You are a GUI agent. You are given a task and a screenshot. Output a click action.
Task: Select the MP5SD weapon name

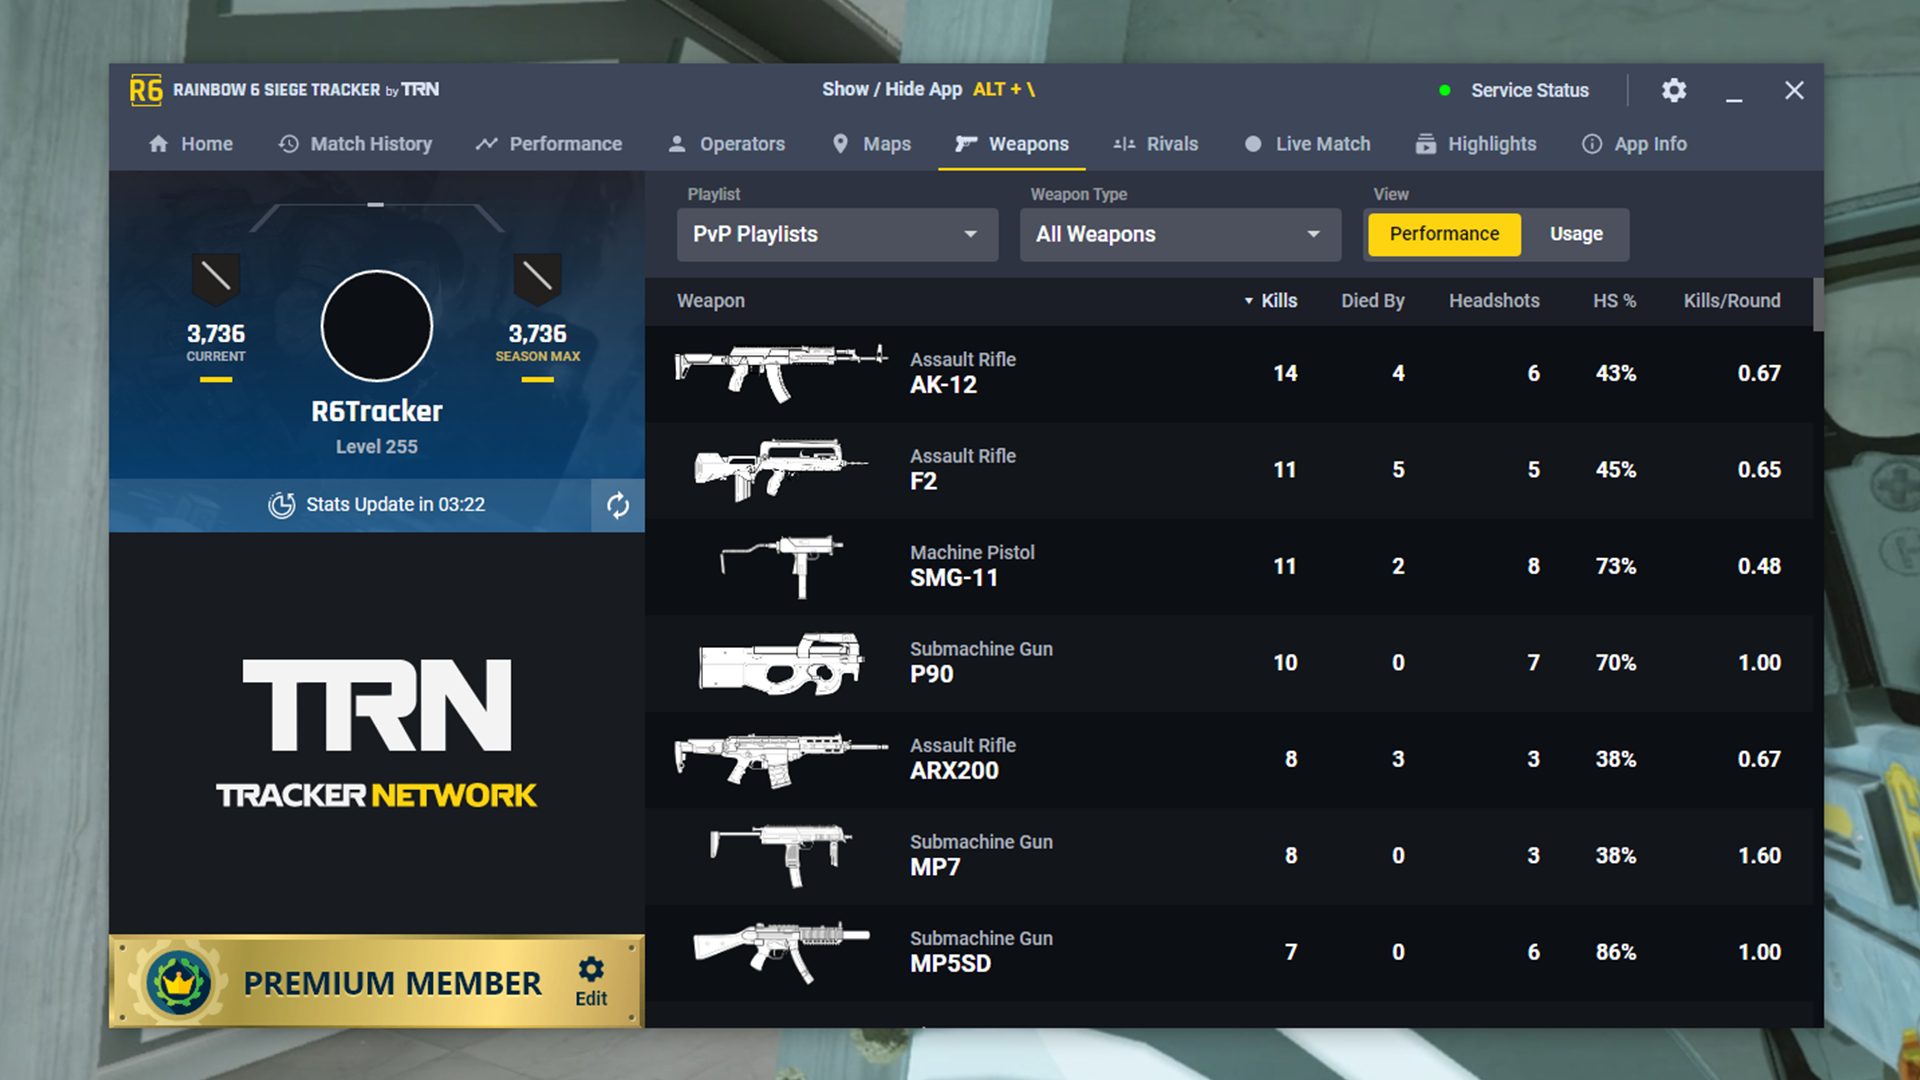tap(950, 964)
